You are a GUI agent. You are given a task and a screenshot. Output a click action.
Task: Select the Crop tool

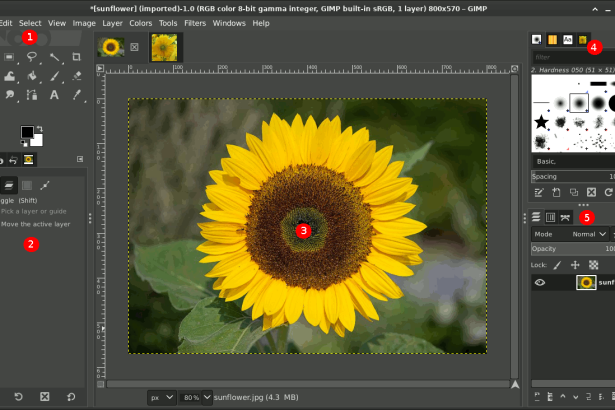click(x=77, y=57)
